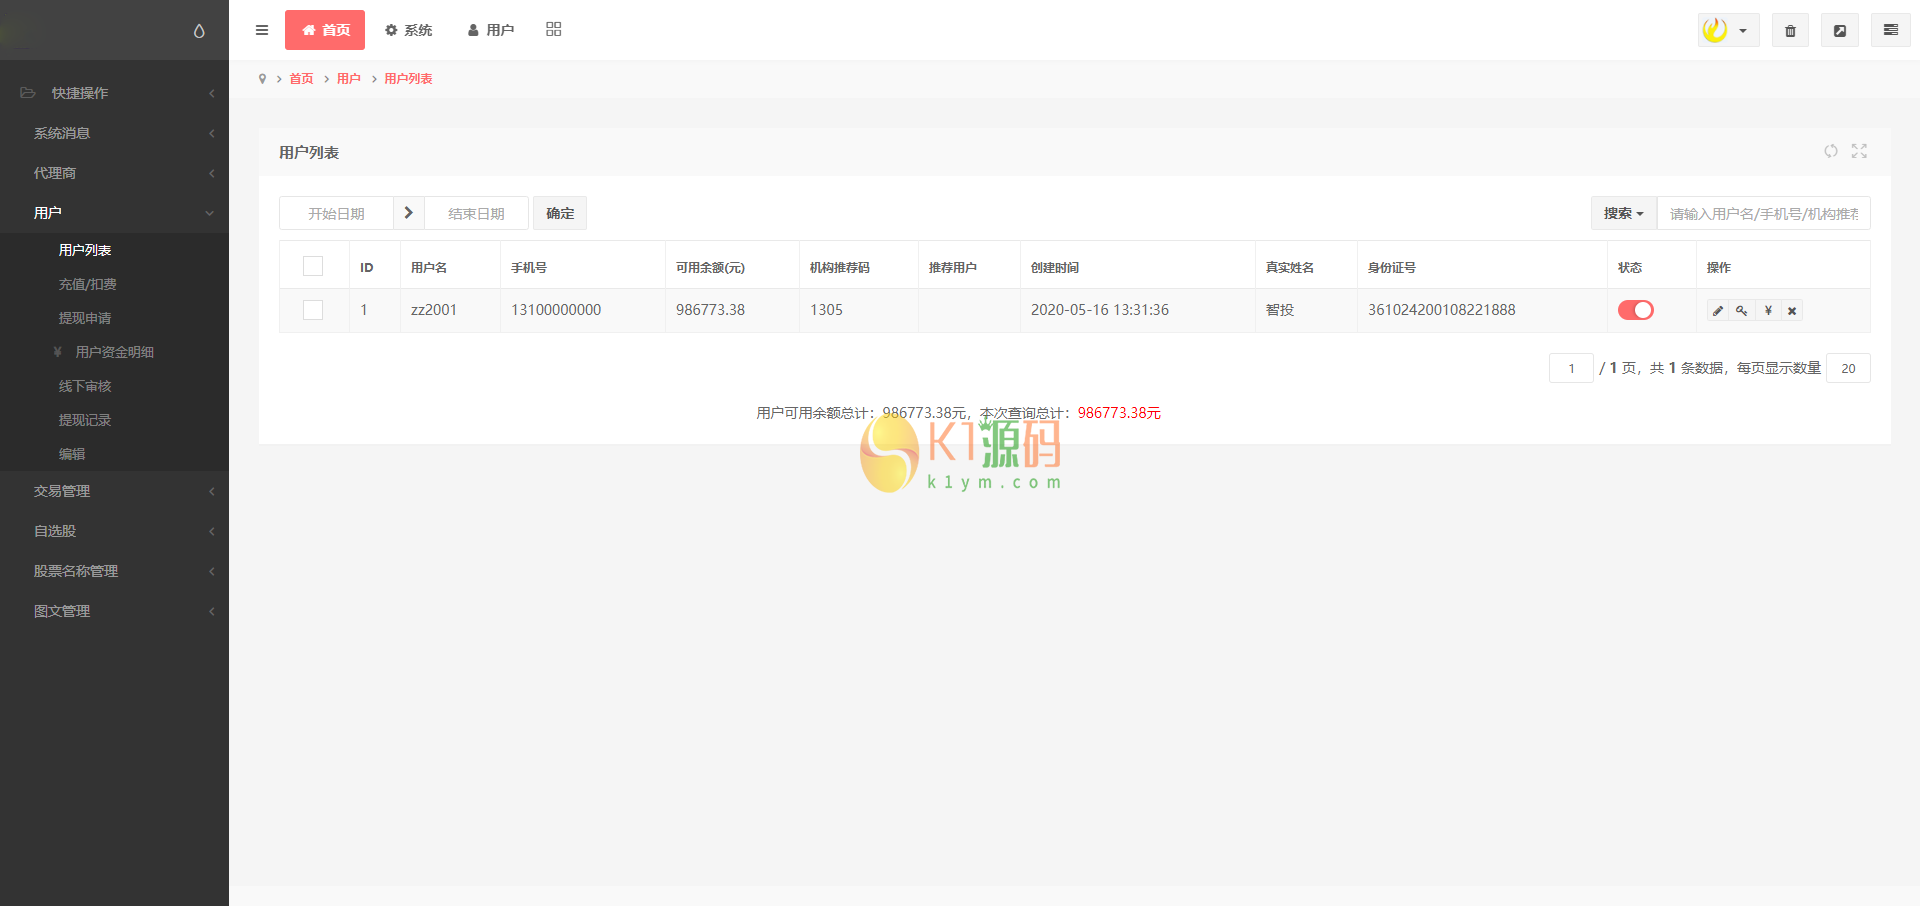Toggle sidebar with the hamburger menu icon
Image resolution: width=1920 pixels, height=906 pixels.
tap(262, 30)
